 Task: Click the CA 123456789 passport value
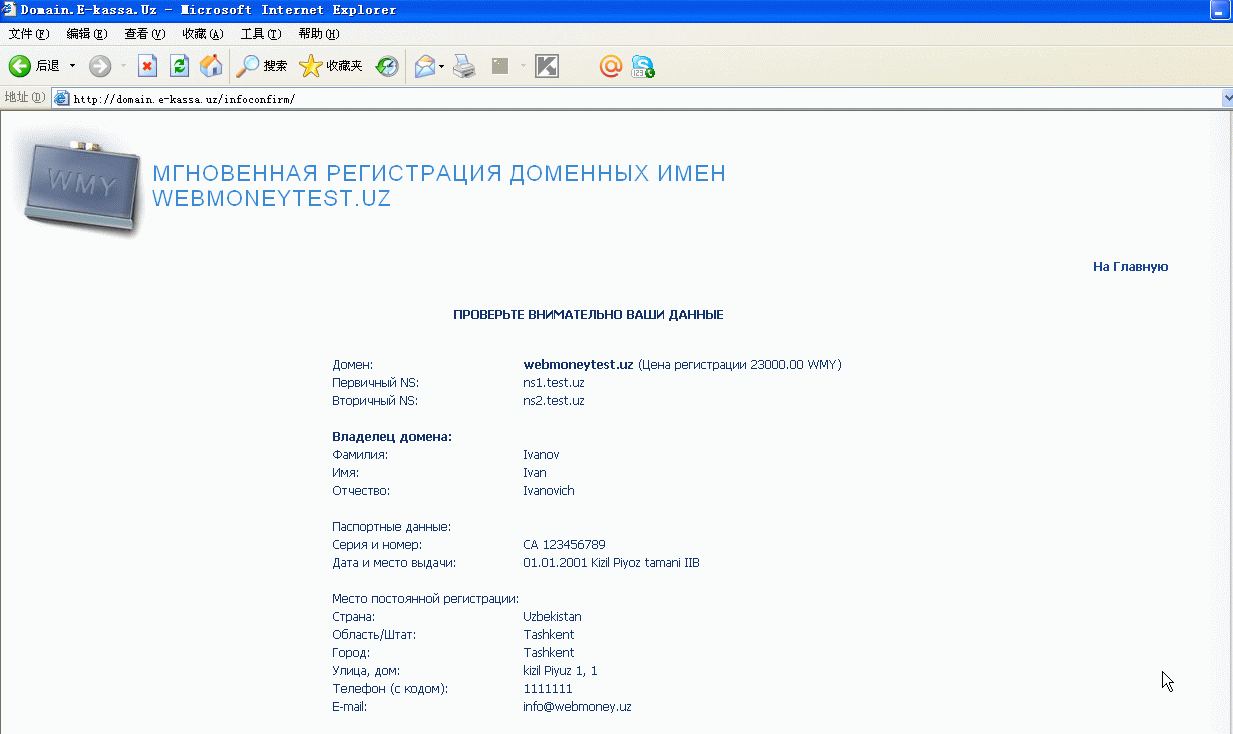click(564, 545)
